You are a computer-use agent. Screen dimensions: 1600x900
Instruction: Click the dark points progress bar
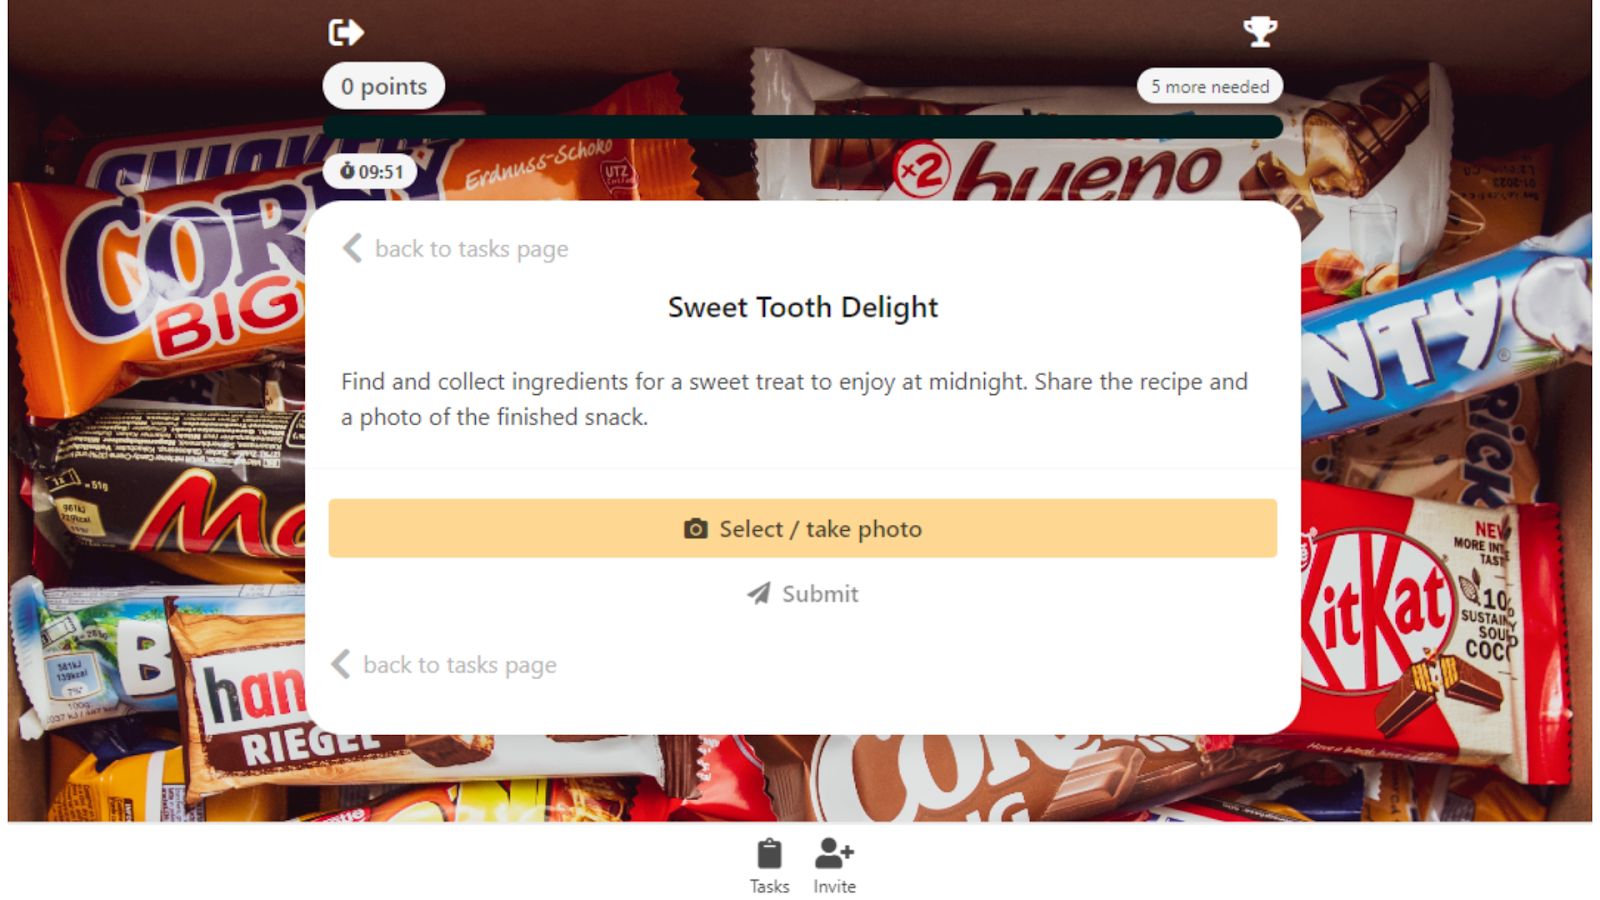[x=803, y=127]
